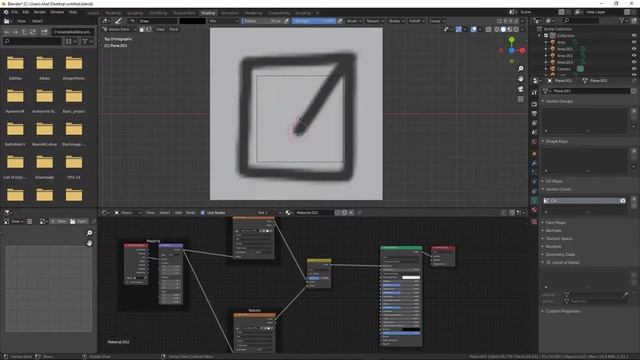This screenshot has width=640, height=360.
Task: Open the Tool properties tab icon
Action: pyautogui.click(x=534, y=93)
